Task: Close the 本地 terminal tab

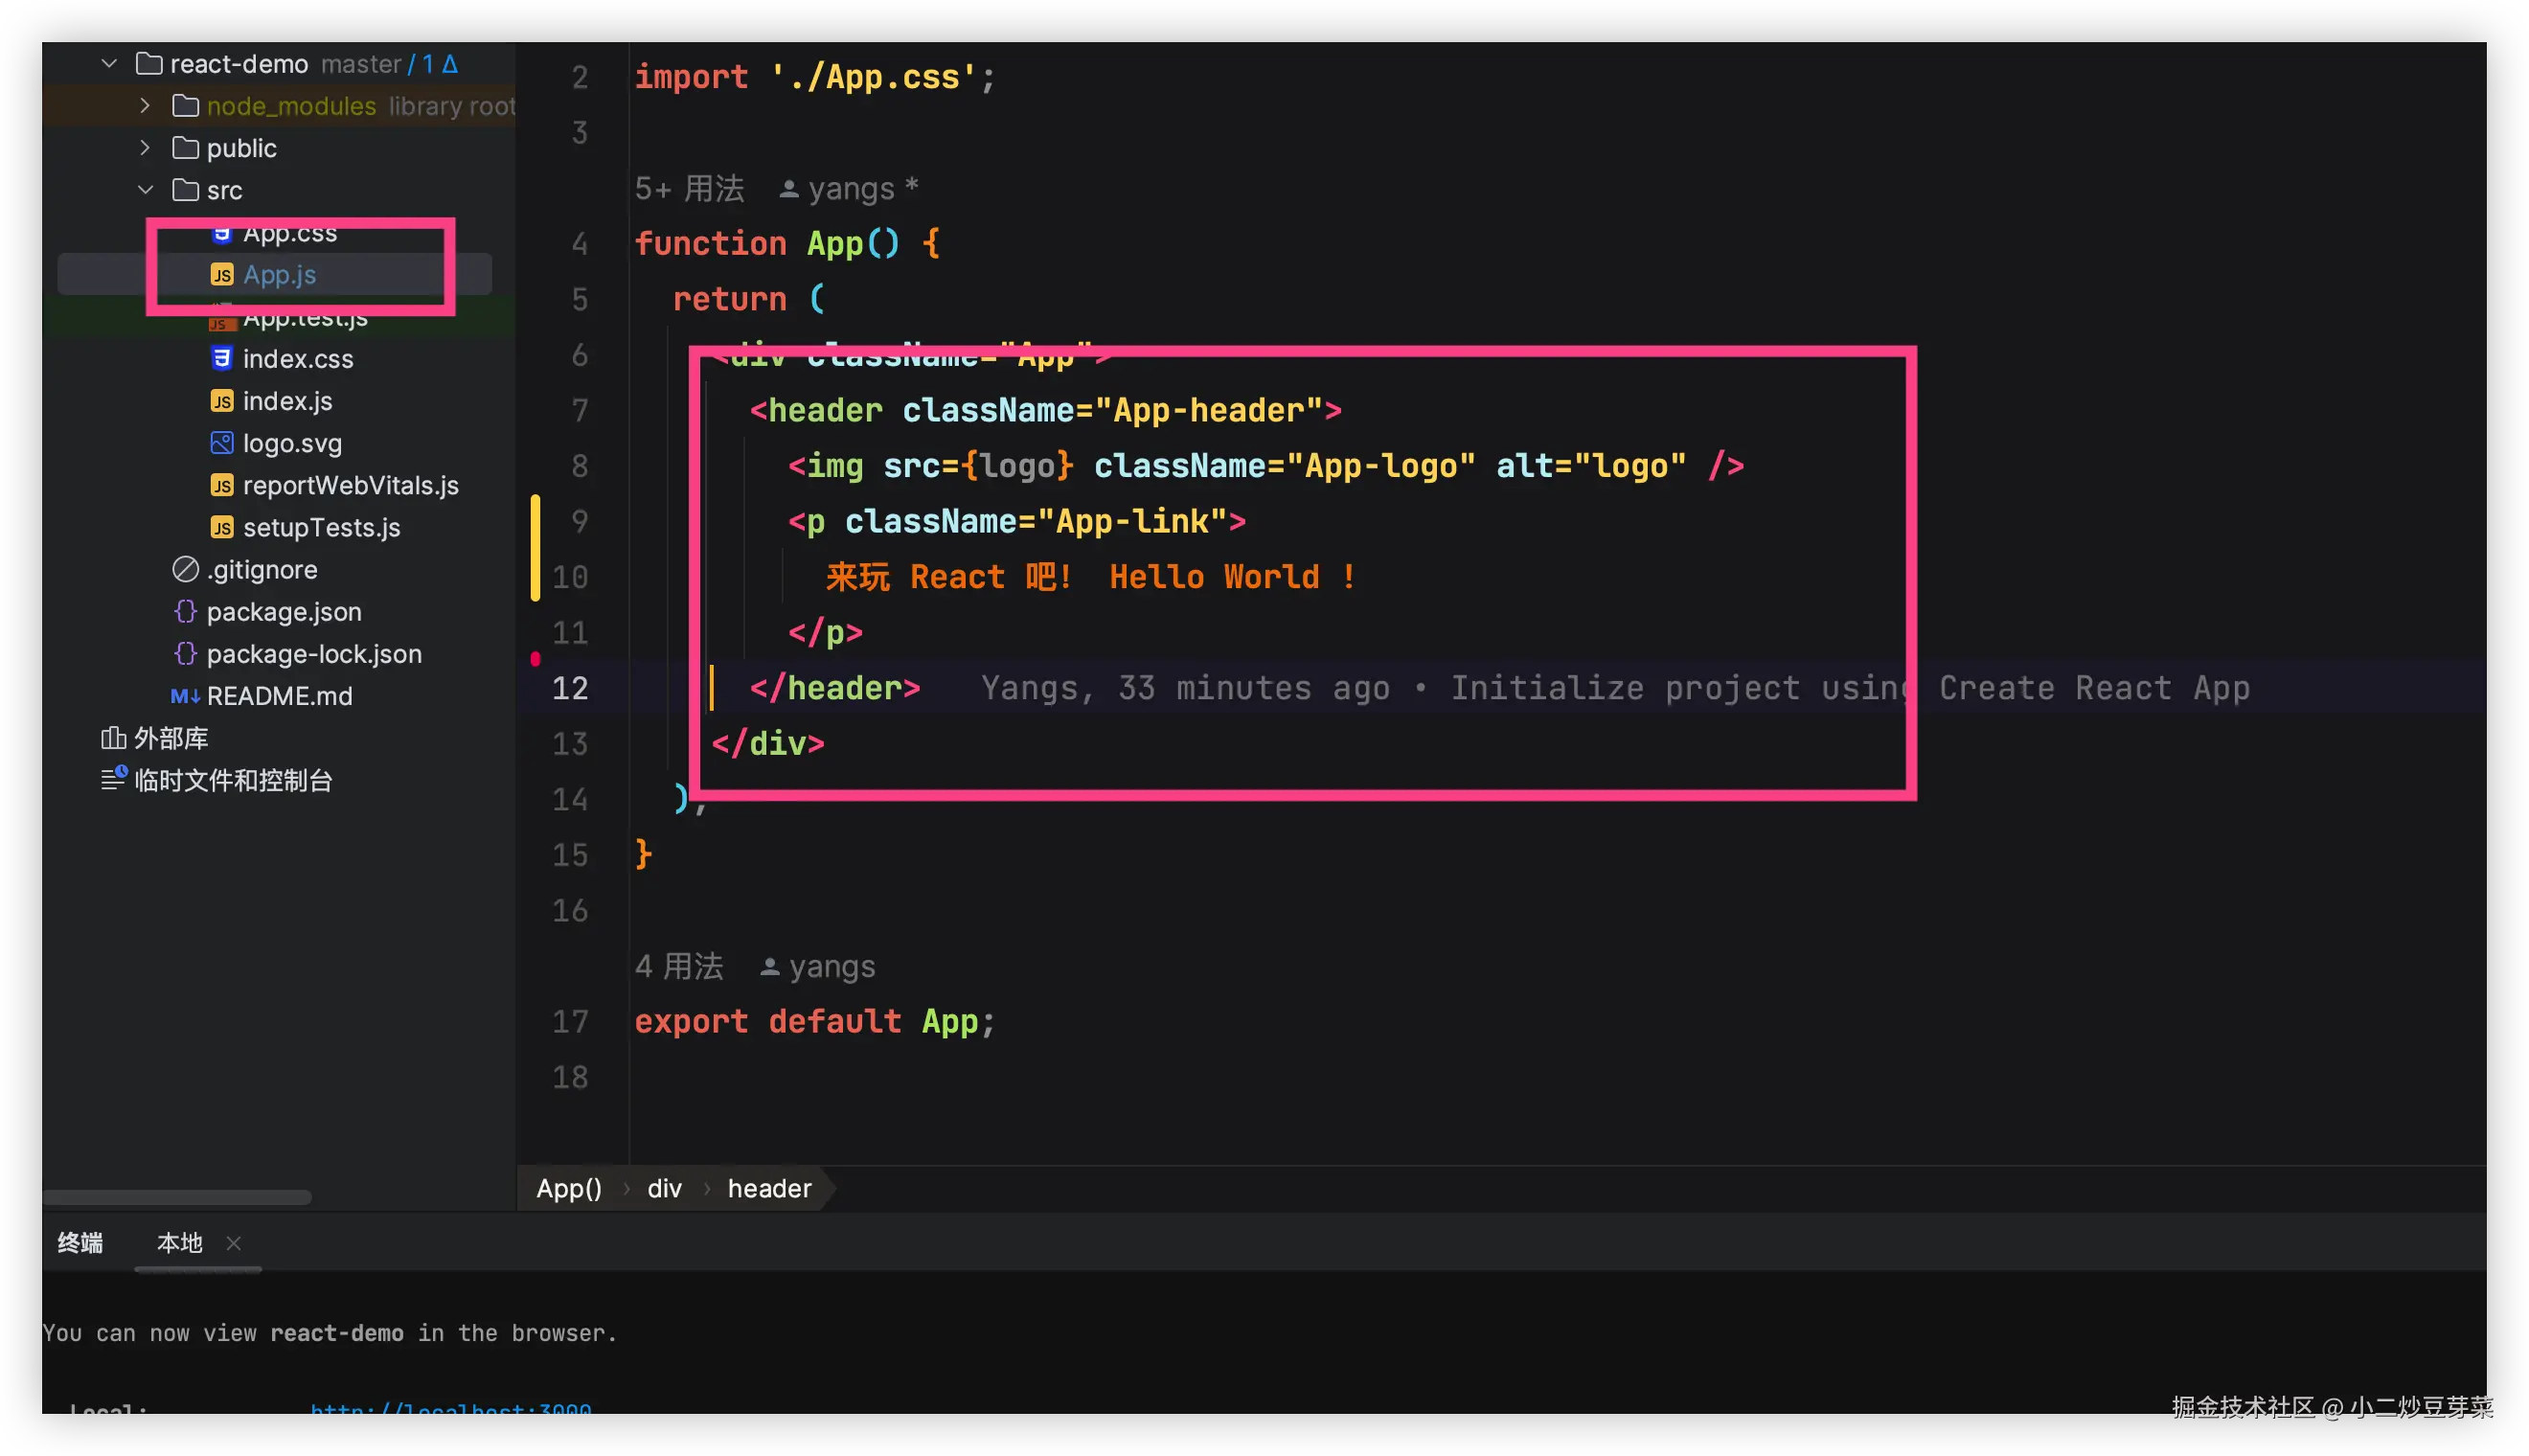Action: [x=234, y=1243]
